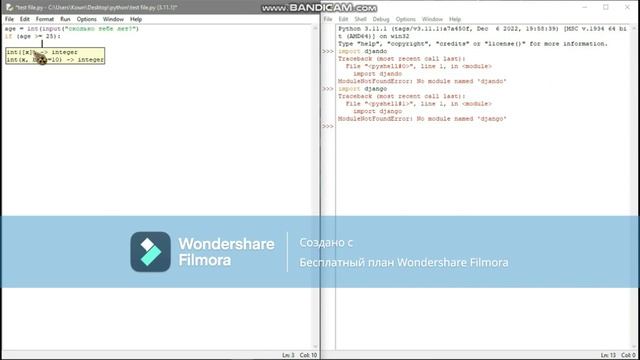Click the 'int([x]) -> integer' calltip line

pos(42,52)
